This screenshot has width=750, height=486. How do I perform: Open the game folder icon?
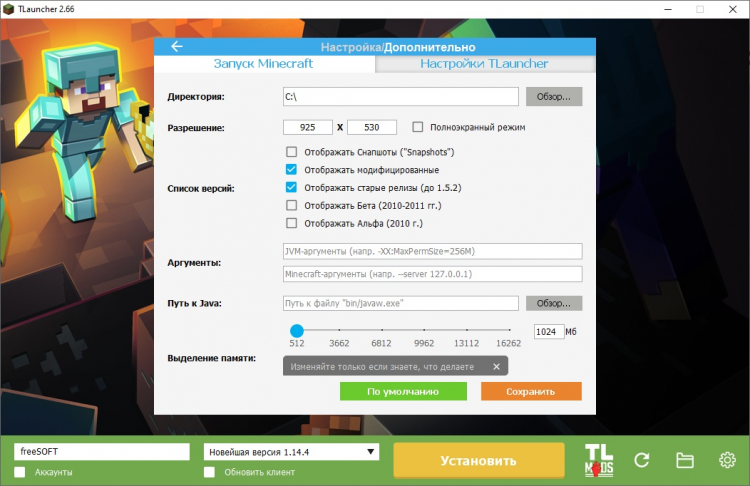pos(684,460)
